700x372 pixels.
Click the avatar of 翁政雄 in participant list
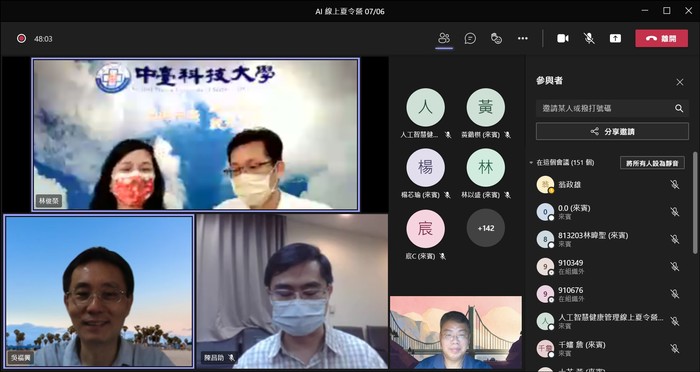point(545,184)
